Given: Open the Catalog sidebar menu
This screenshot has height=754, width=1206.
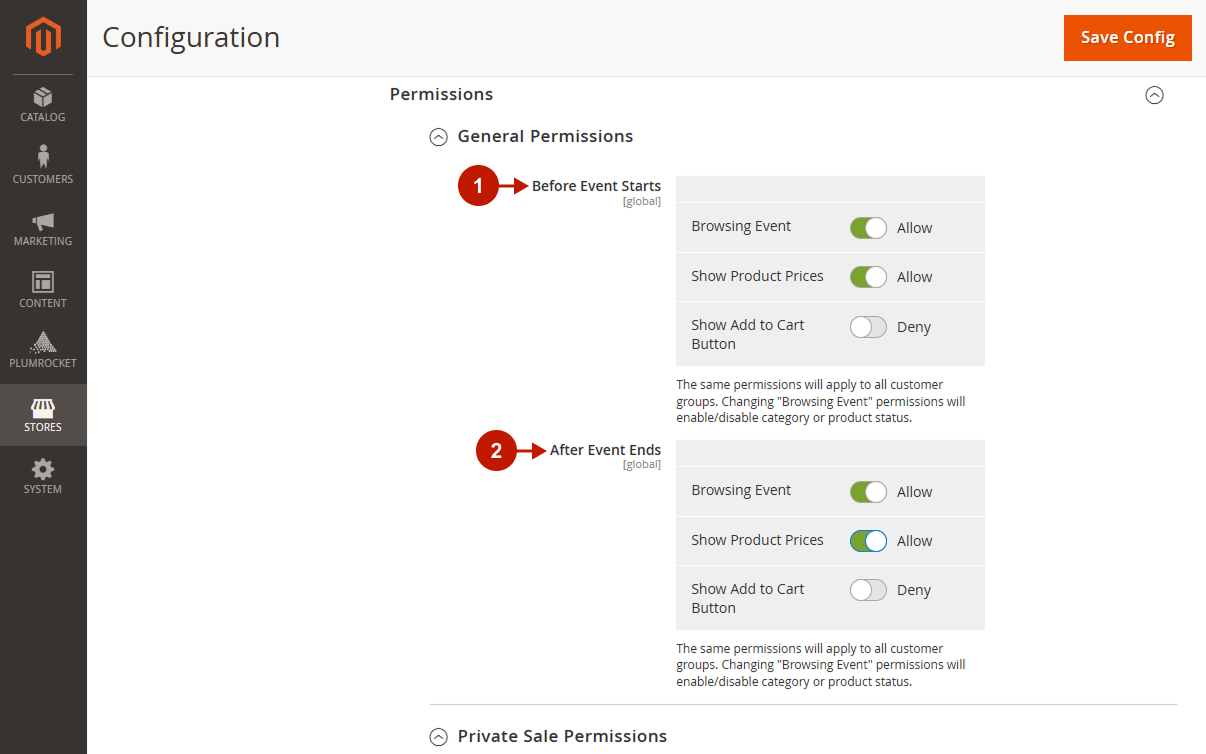Looking at the screenshot, I should pos(43,105).
